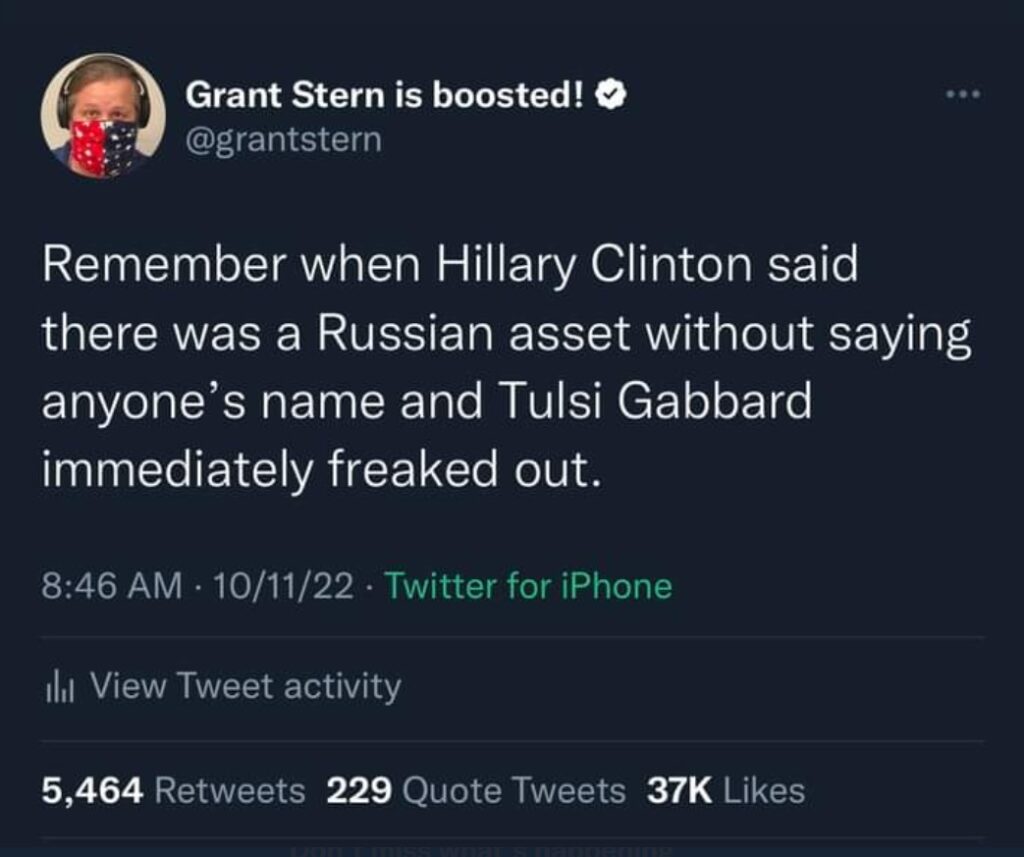Click the ellipsis icon in top right corner

[x=961, y=91]
